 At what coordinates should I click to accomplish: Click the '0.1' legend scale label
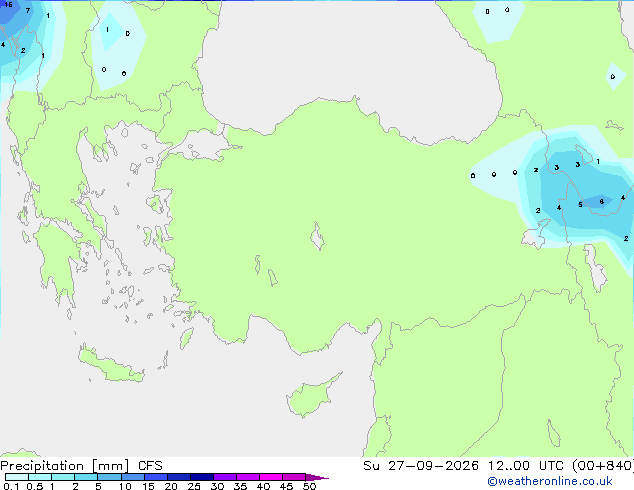[x=11, y=486]
